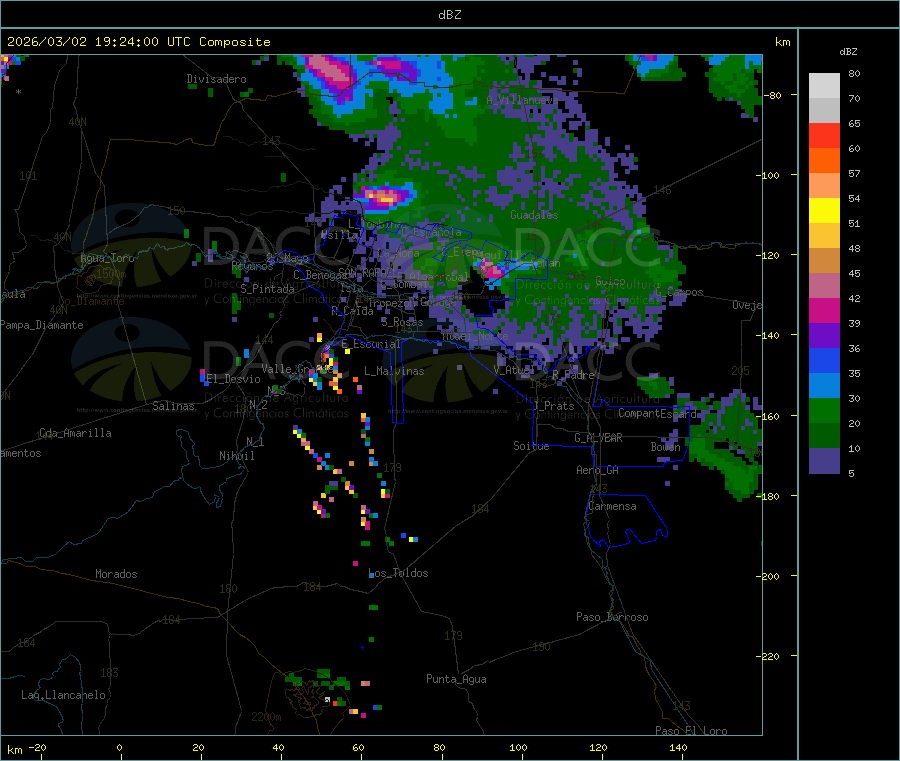Click the timestamp 2026/03/02 19:24:00 UTC Composite
The image size is (900, 761).
click(138, 42)
